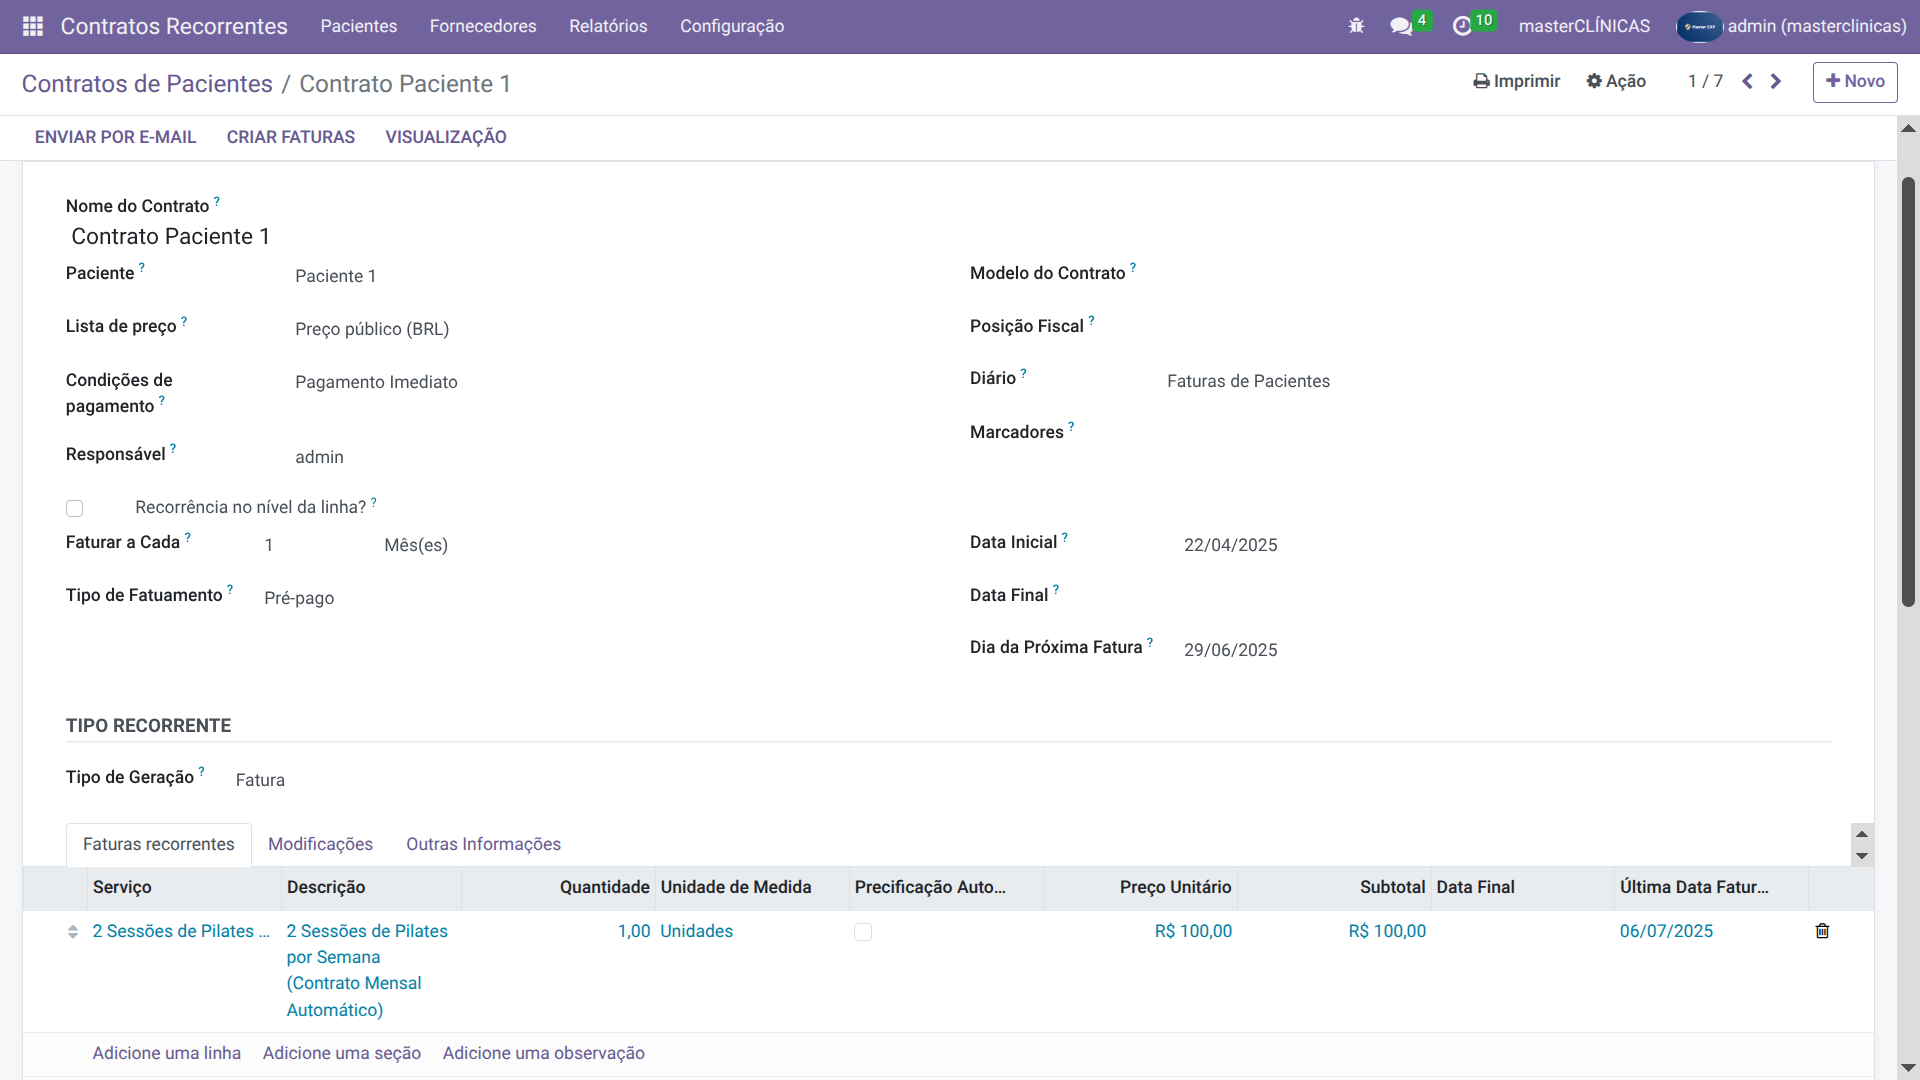Viewport: 1920px width, 1080px height.
Task: Click the Adicione uma linha link
Action: [x=167, y=1053]
